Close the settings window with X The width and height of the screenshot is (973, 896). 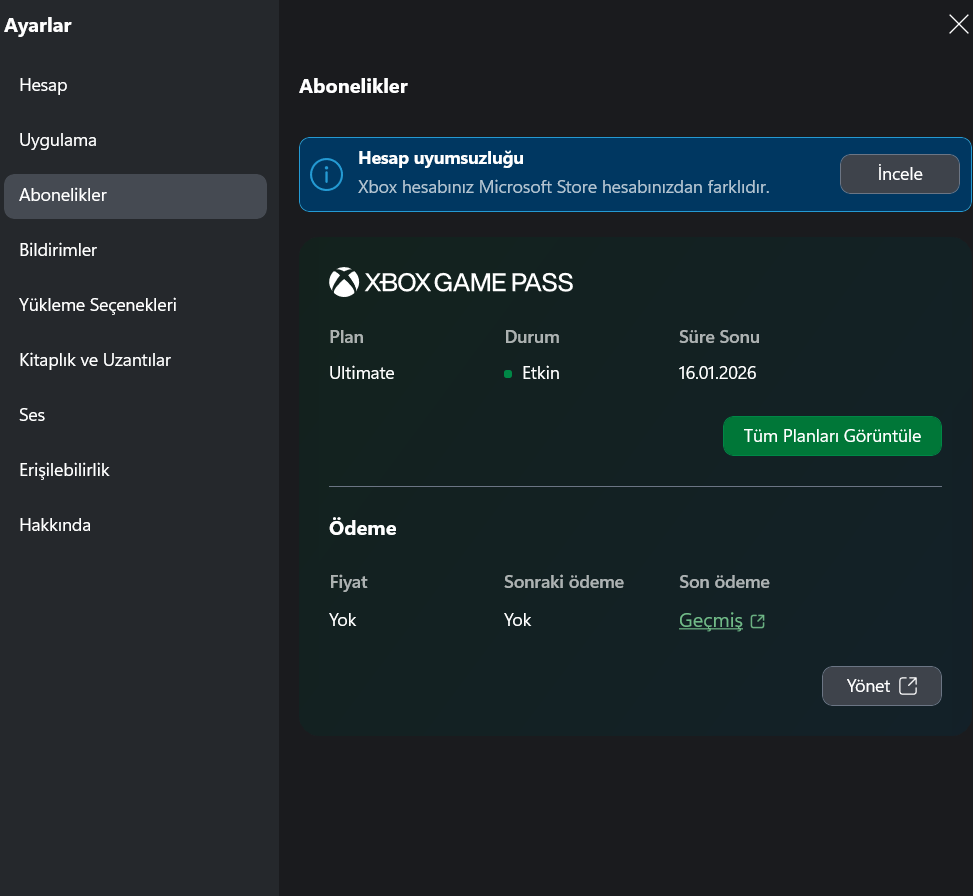[x=958, y=24]
